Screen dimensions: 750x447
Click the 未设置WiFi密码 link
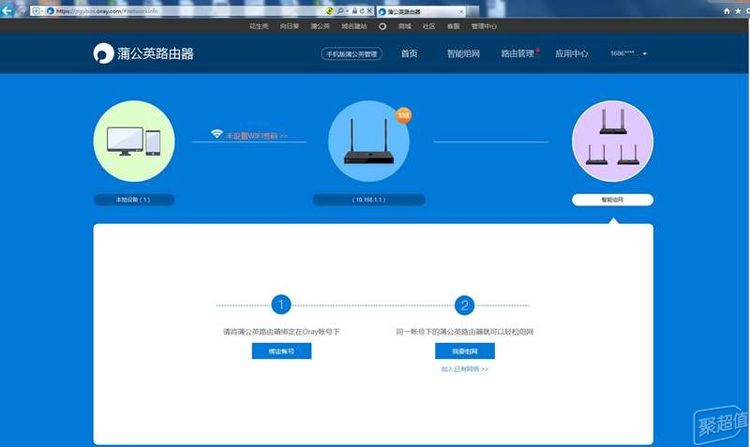coord(257,134)
